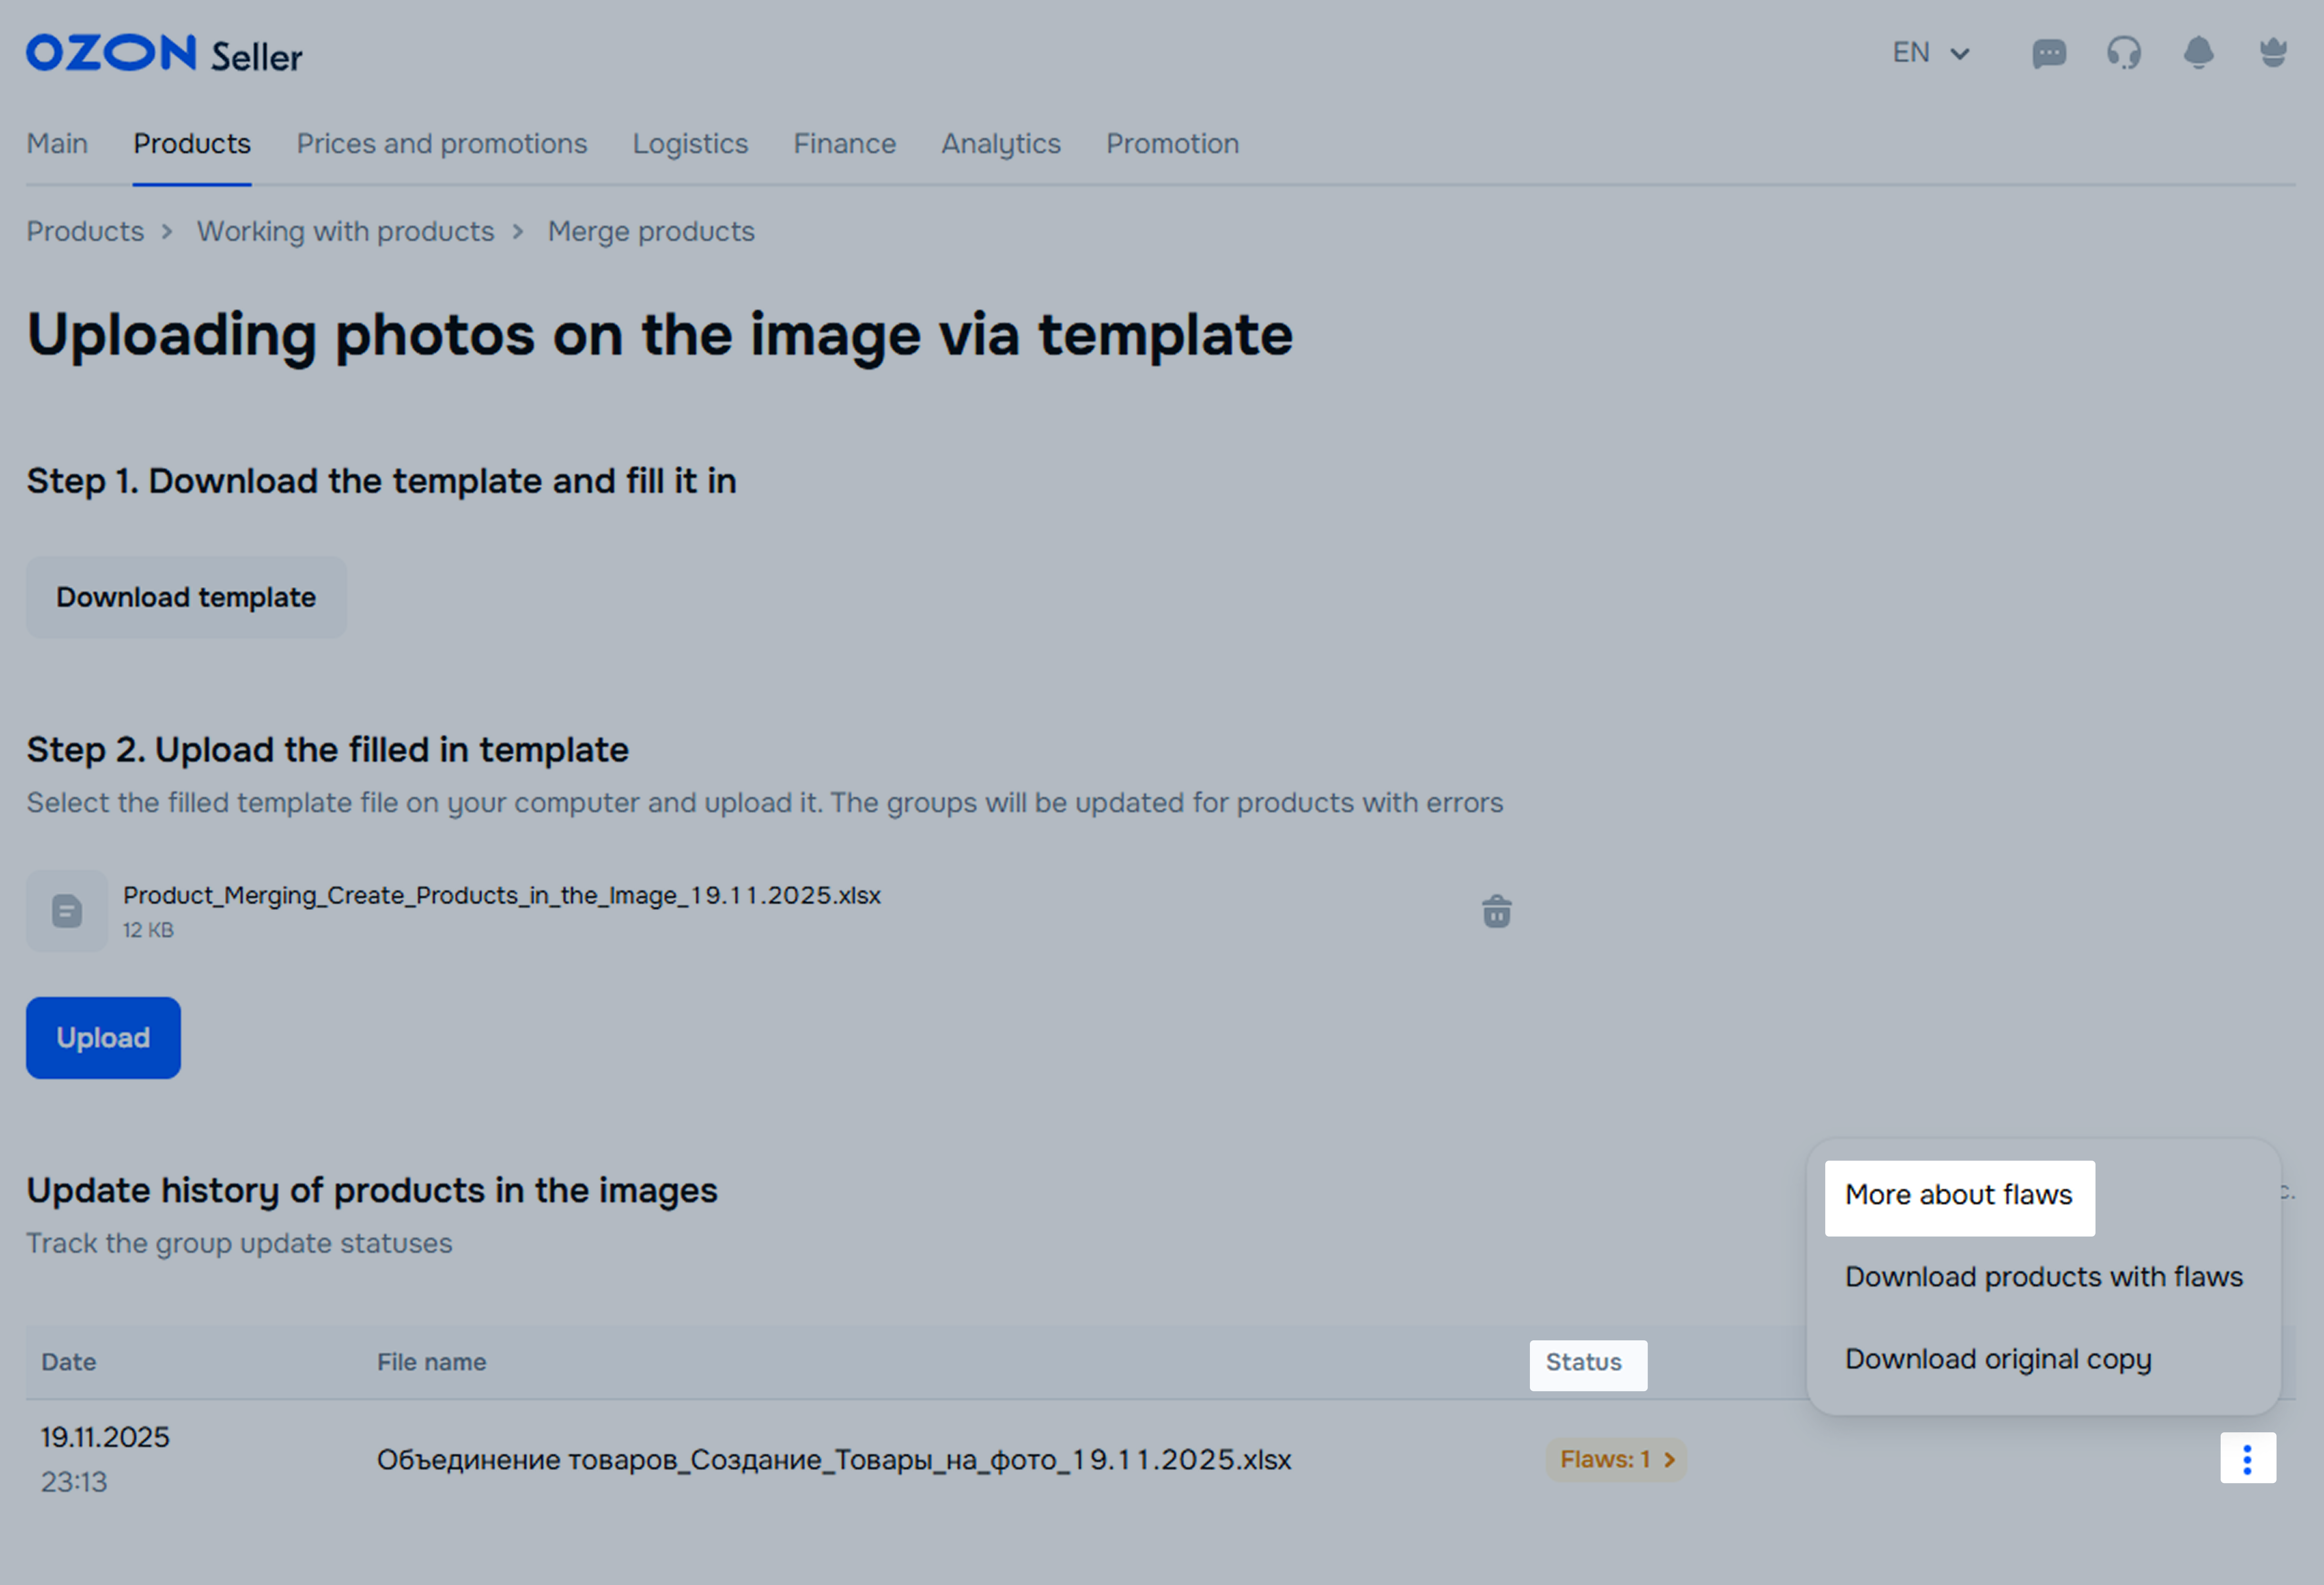Select More about flaws menu item
The height and width of the screenshot is (1585, 2324).
click(x=1958, y=1195)
